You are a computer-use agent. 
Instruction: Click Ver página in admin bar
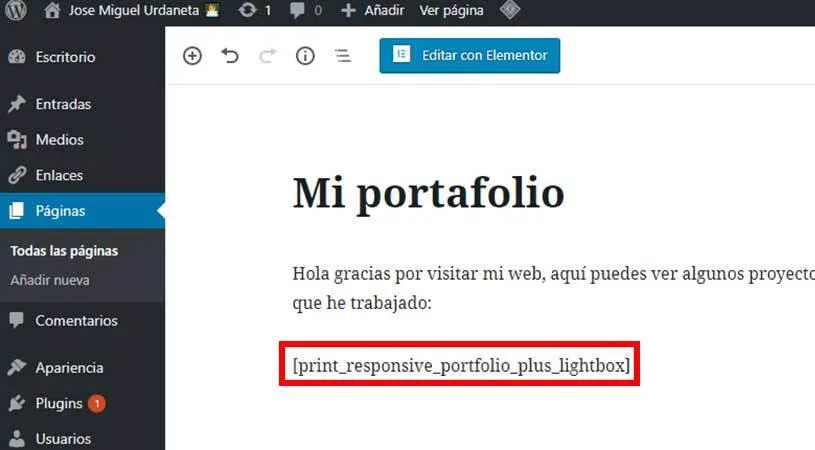coord(451,10)
